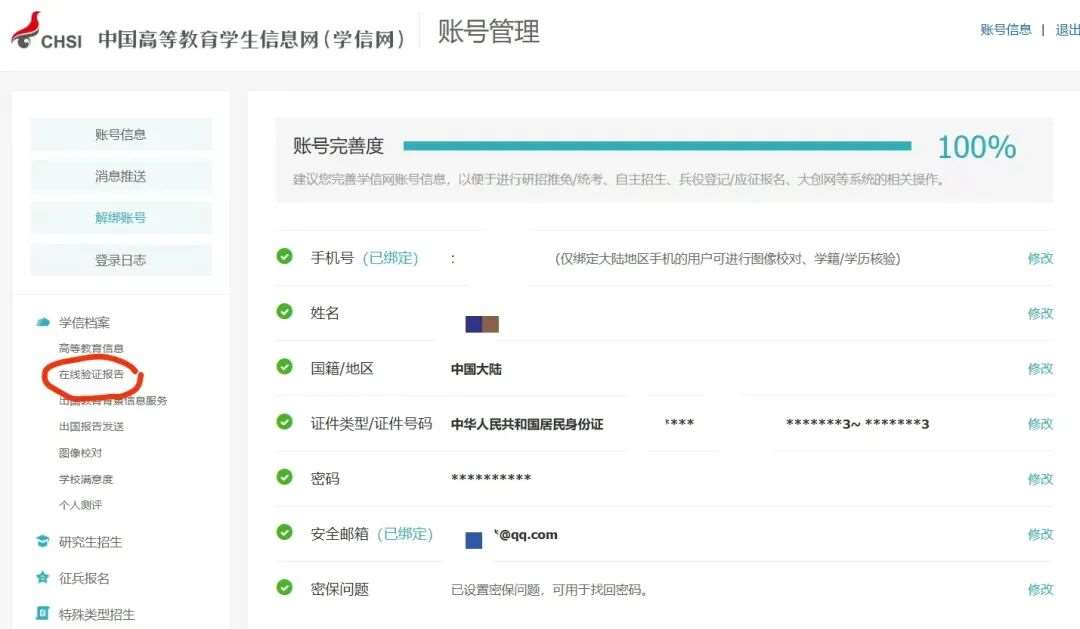The image size is (1080, 629).
Task: Expand the 征兵报名 section
Action: pyautogui.click(x=85, y=578)
